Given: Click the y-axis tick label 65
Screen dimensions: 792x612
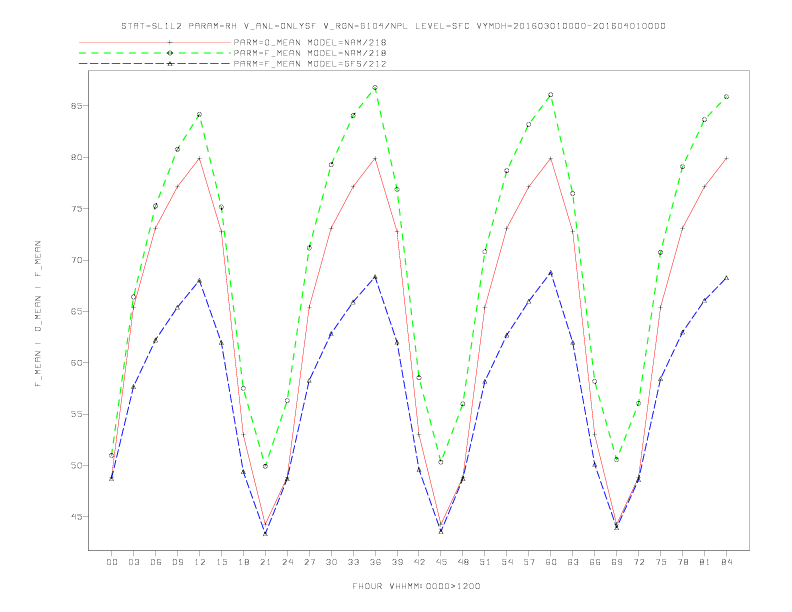Looking at the screenshot, I should click(77, 312).
